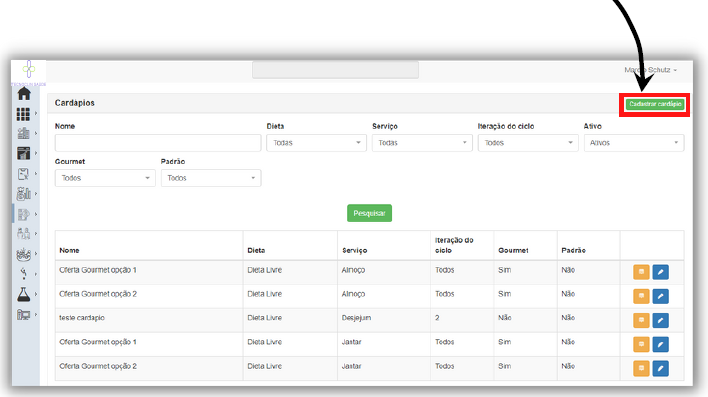Click the Dieta column header in the table
This screenshot has height=397, width=708.
[x=256, y=250]
